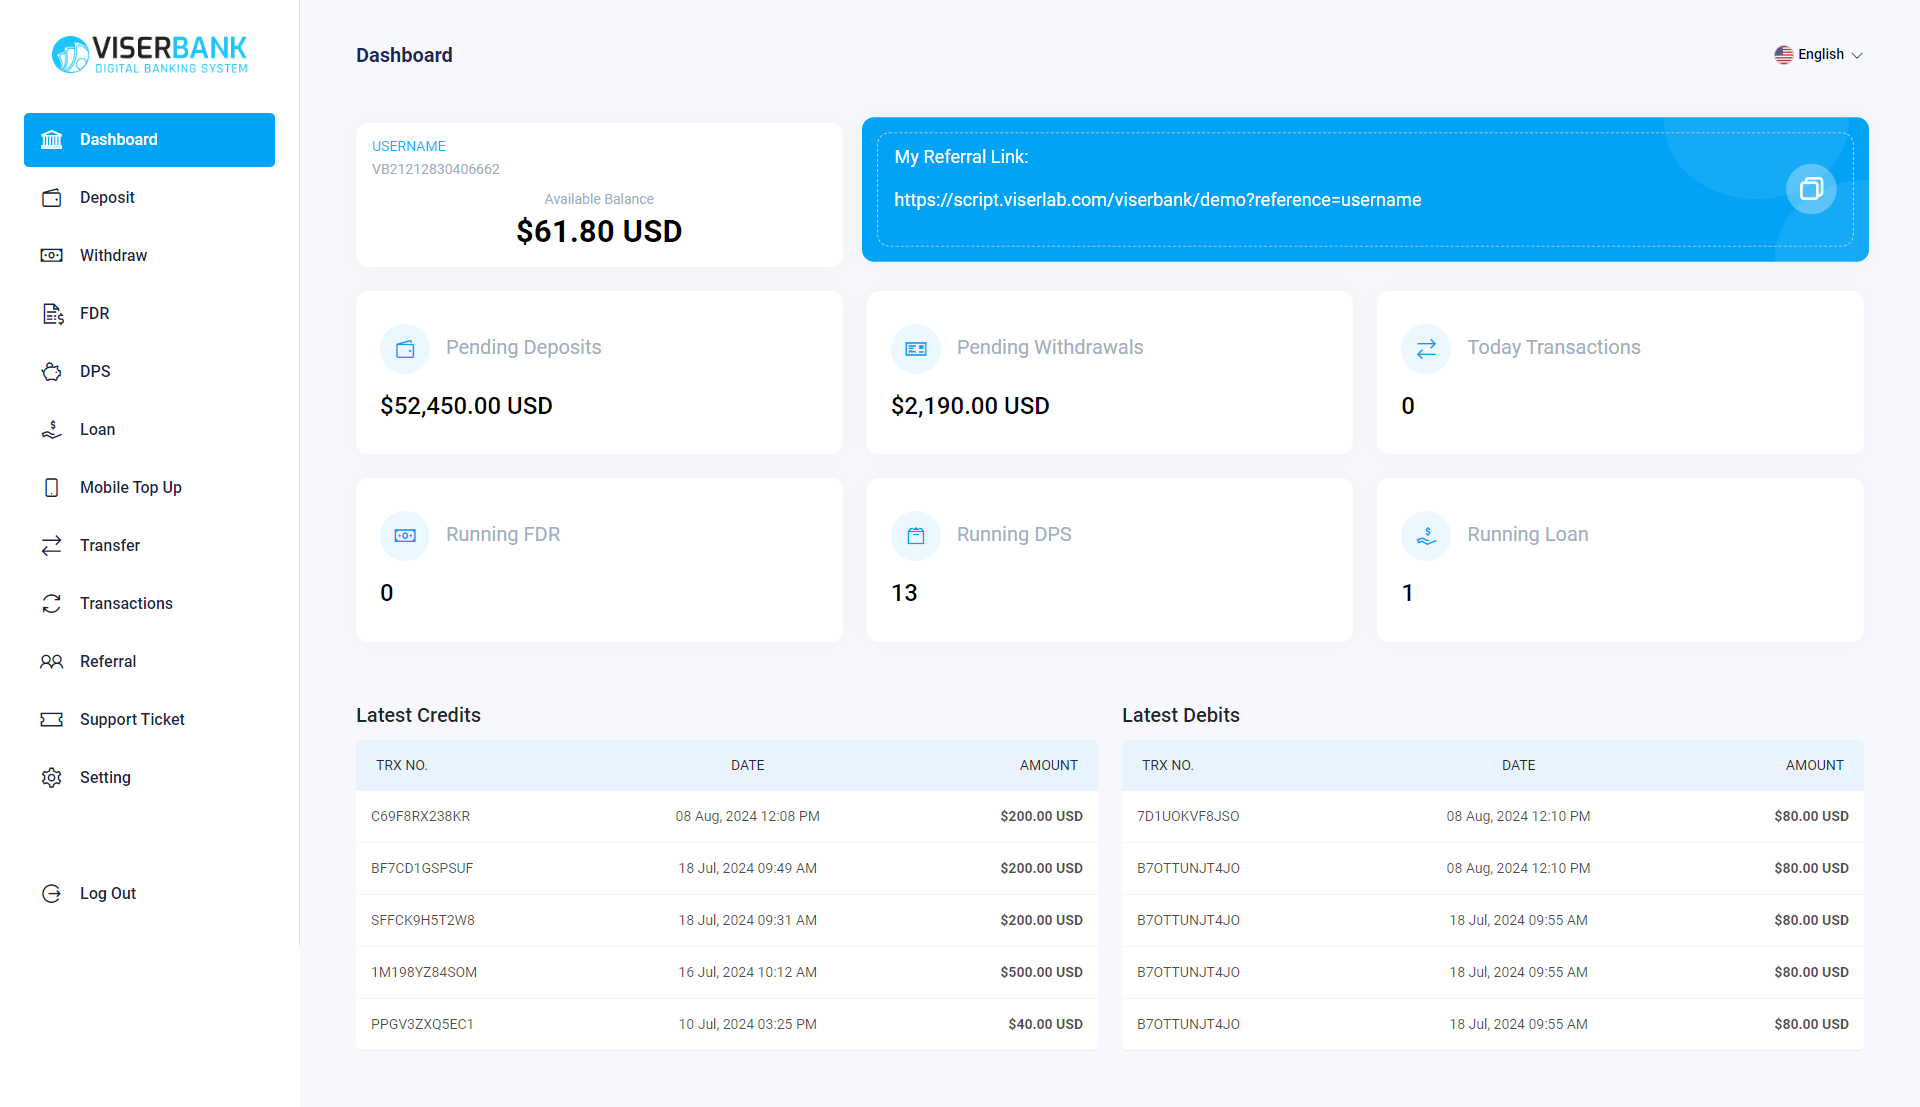
Task: Click Log Out in the sidebar
Action: click(107, 894)
